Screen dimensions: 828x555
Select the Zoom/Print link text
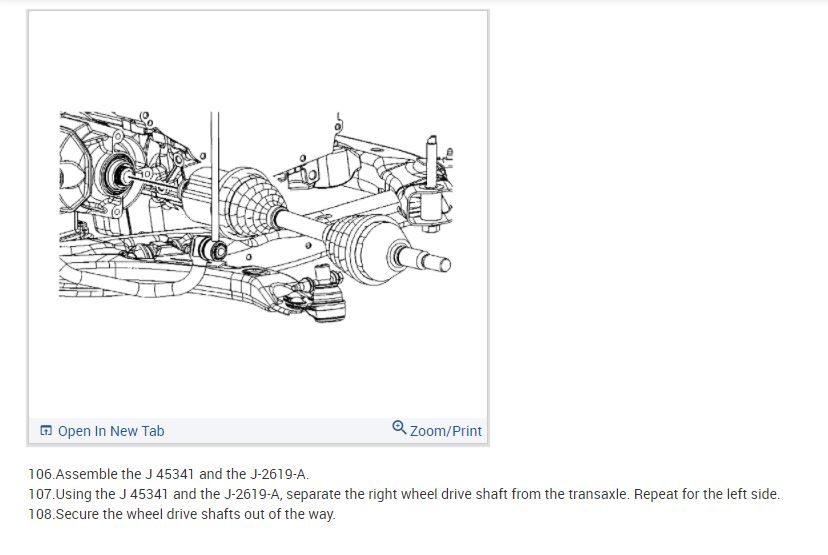[446, 431]
